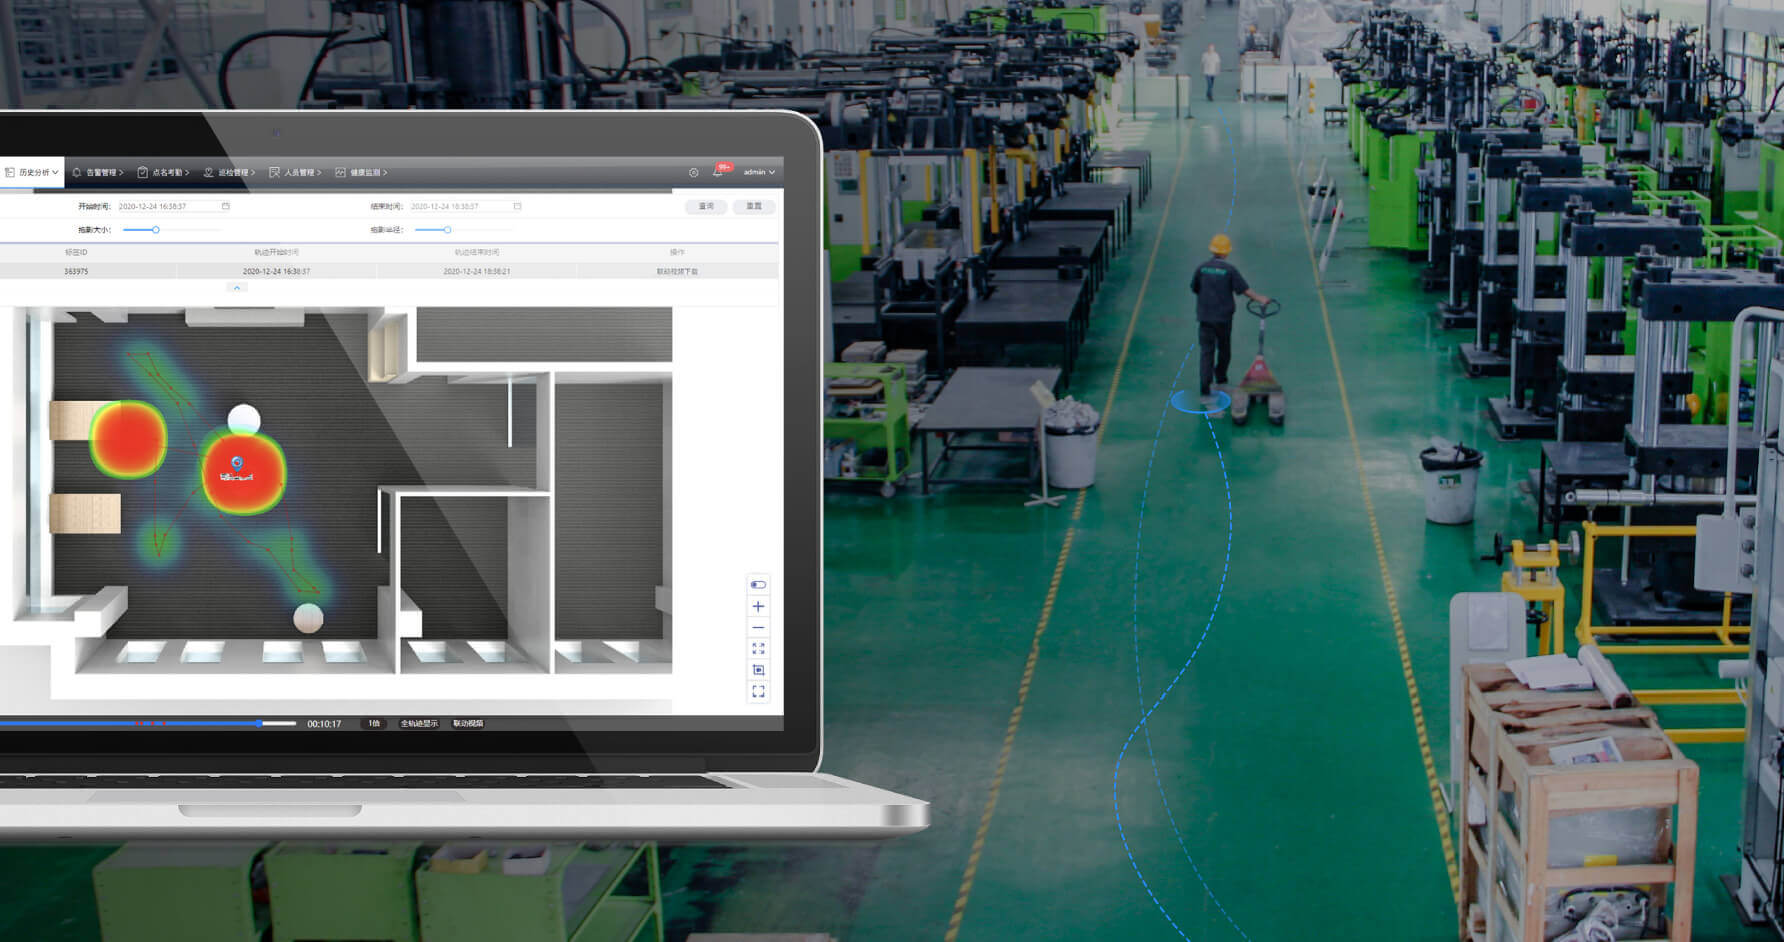Image resolution: width=1784 pixels, height=942 pixels.
Task: Click the 重置 reset button
Action: (x=754, y=206)
